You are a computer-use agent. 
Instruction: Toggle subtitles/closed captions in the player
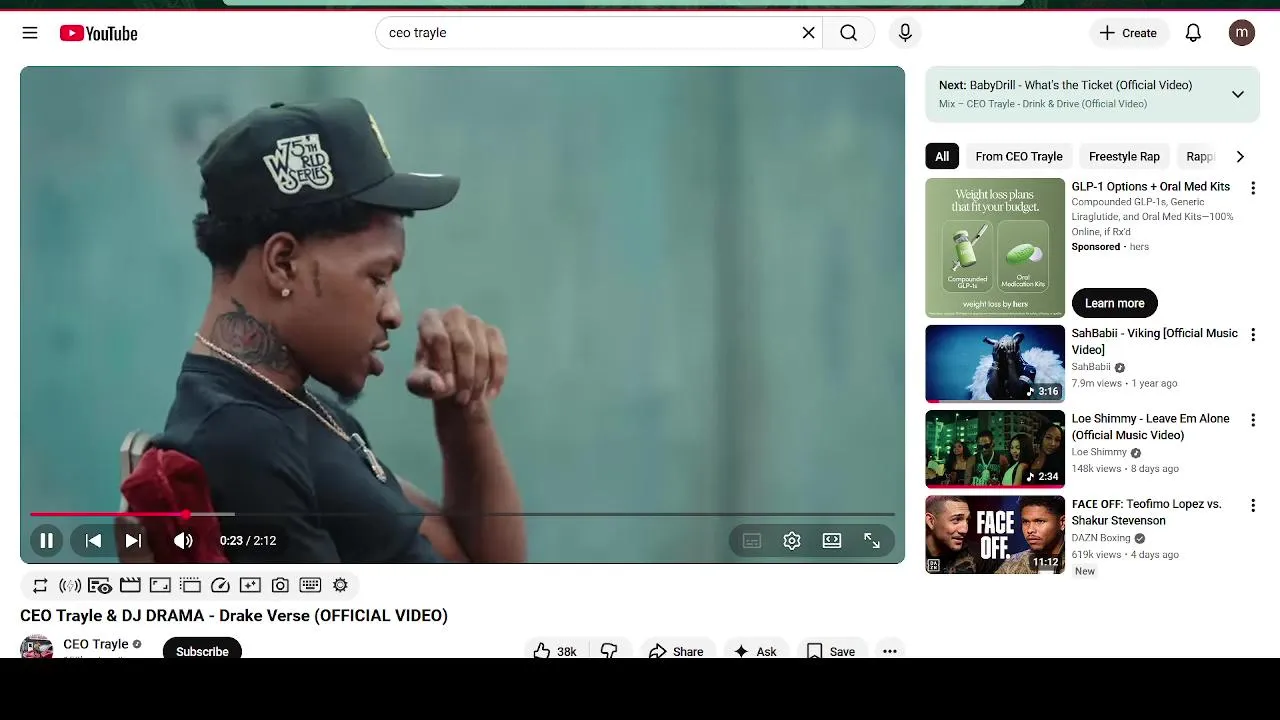point(752,541)
